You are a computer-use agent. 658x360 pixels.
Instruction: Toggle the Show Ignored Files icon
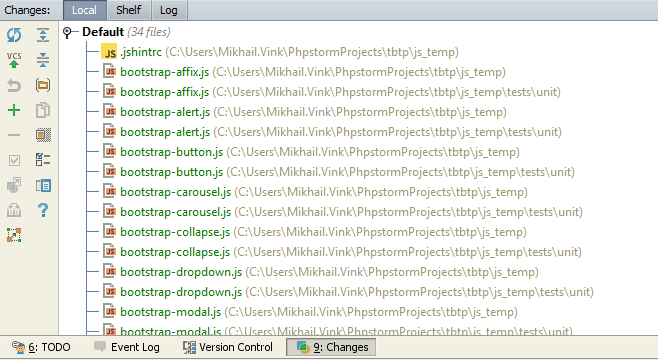(43, 135)
